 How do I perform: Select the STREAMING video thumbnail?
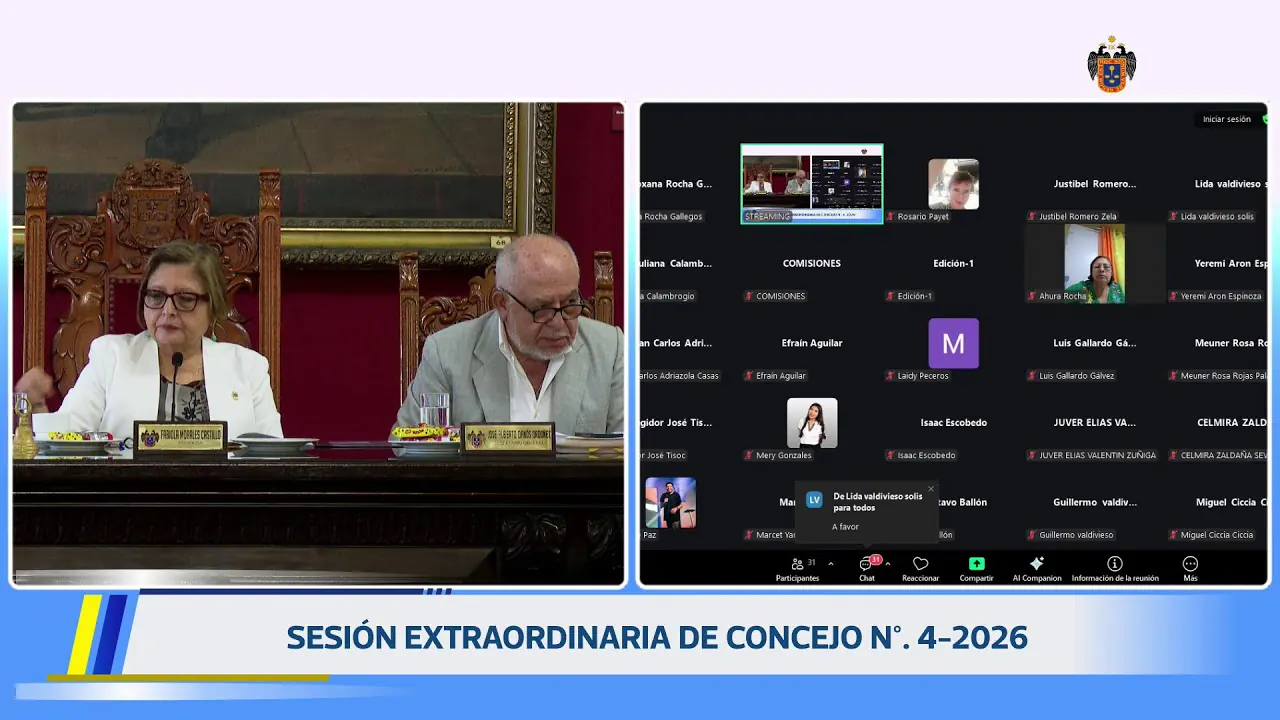pos(812,184)
